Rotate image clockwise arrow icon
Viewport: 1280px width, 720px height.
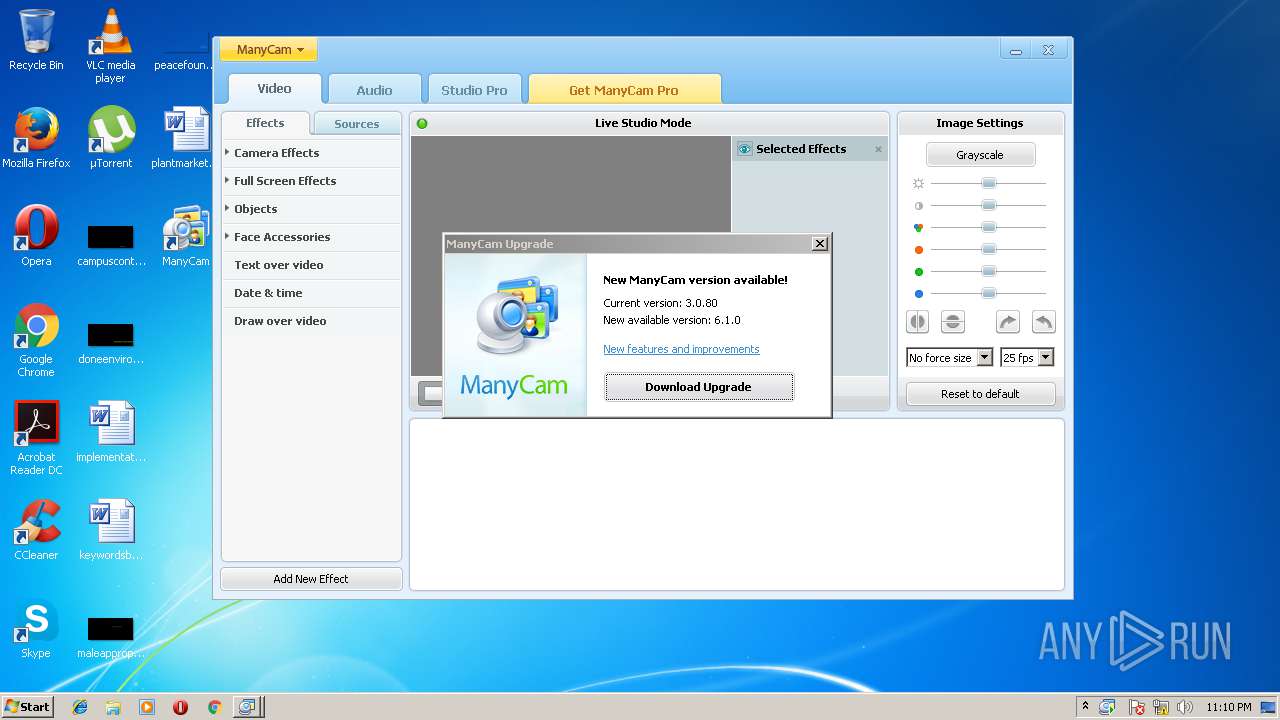tap(1008, 322)
